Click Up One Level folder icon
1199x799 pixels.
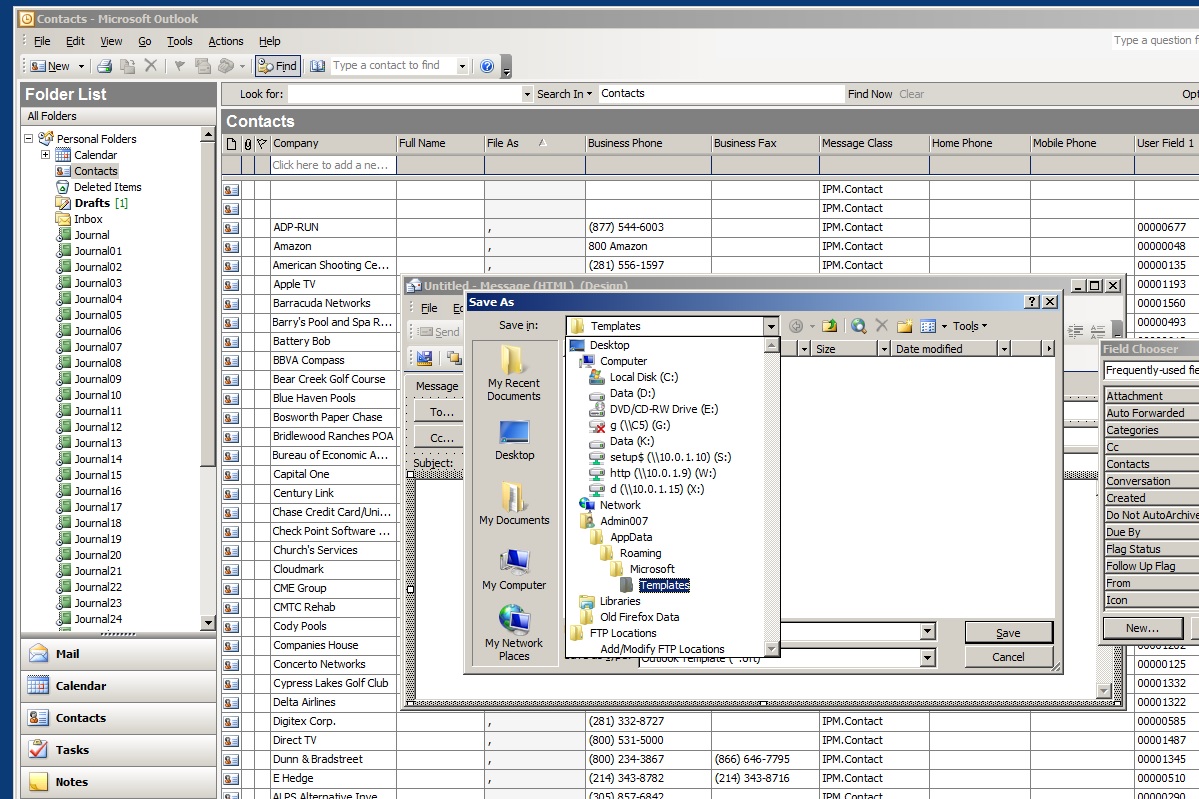tap(830, 326)
